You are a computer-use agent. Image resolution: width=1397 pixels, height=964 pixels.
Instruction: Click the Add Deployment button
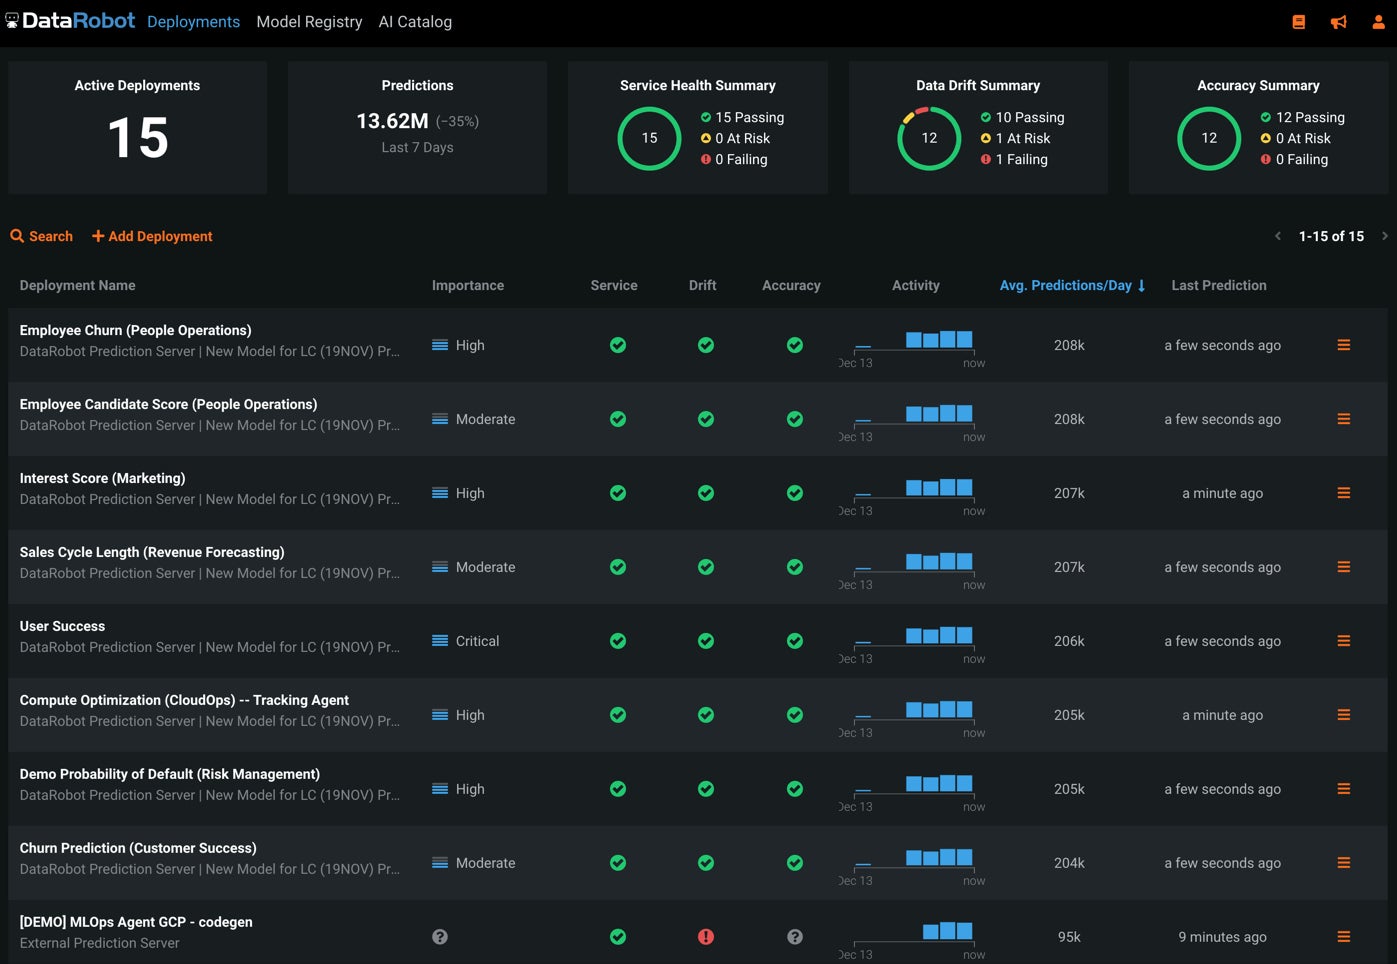pyautogui.click(x=152, y=236)
